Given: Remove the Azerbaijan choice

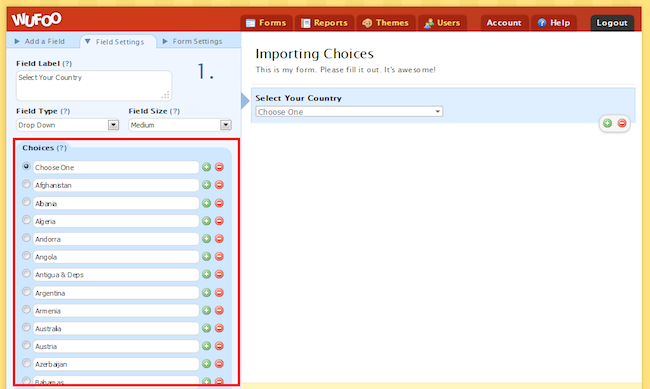Looking at the screenshot, I should point(219,364).
